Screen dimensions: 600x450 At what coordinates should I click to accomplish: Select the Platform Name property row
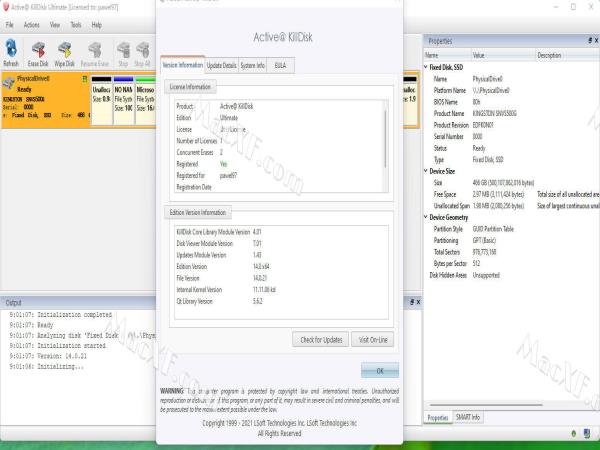[x=512, y=90]
